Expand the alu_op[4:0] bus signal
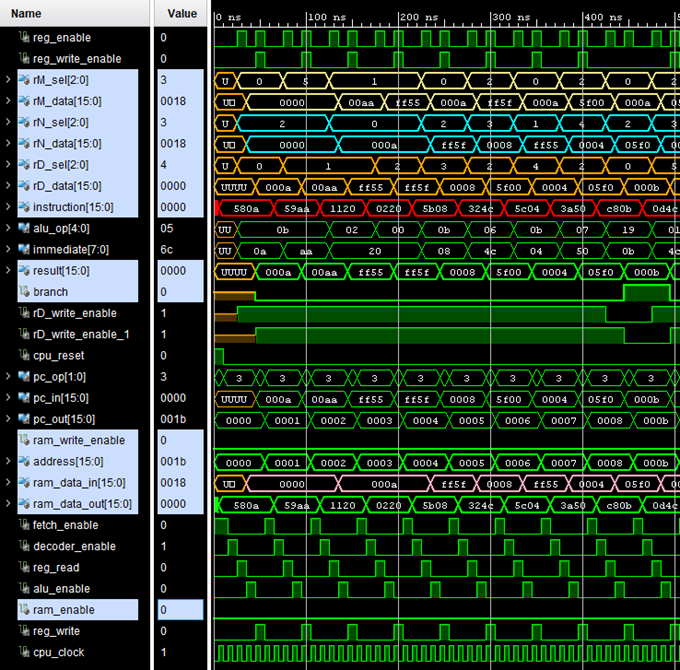The height and width of the screenshot is (670, 680). 8,228
